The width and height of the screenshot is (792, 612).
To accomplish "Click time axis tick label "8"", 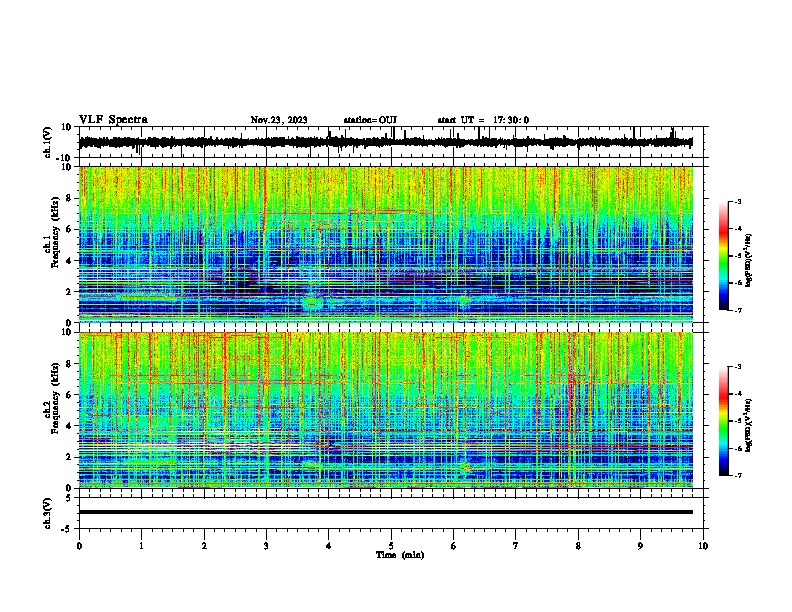I will [578, 546].
